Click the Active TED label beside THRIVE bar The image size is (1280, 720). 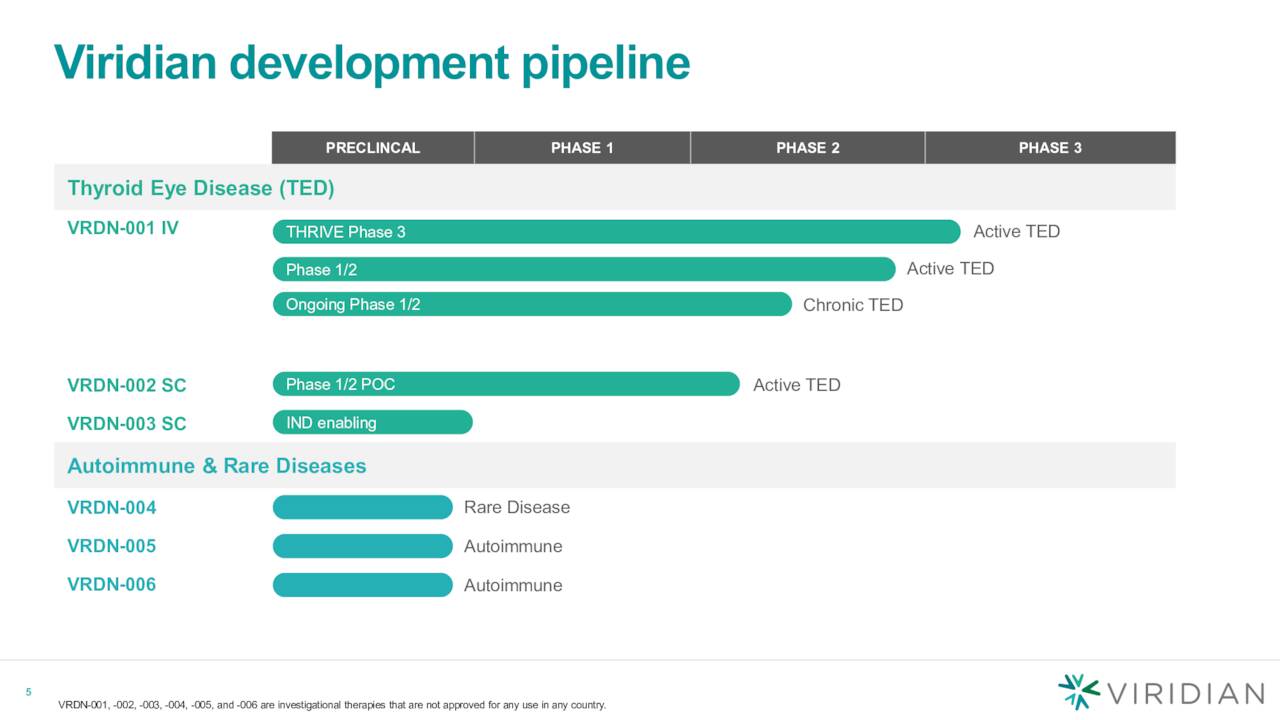pos(1016,231)
